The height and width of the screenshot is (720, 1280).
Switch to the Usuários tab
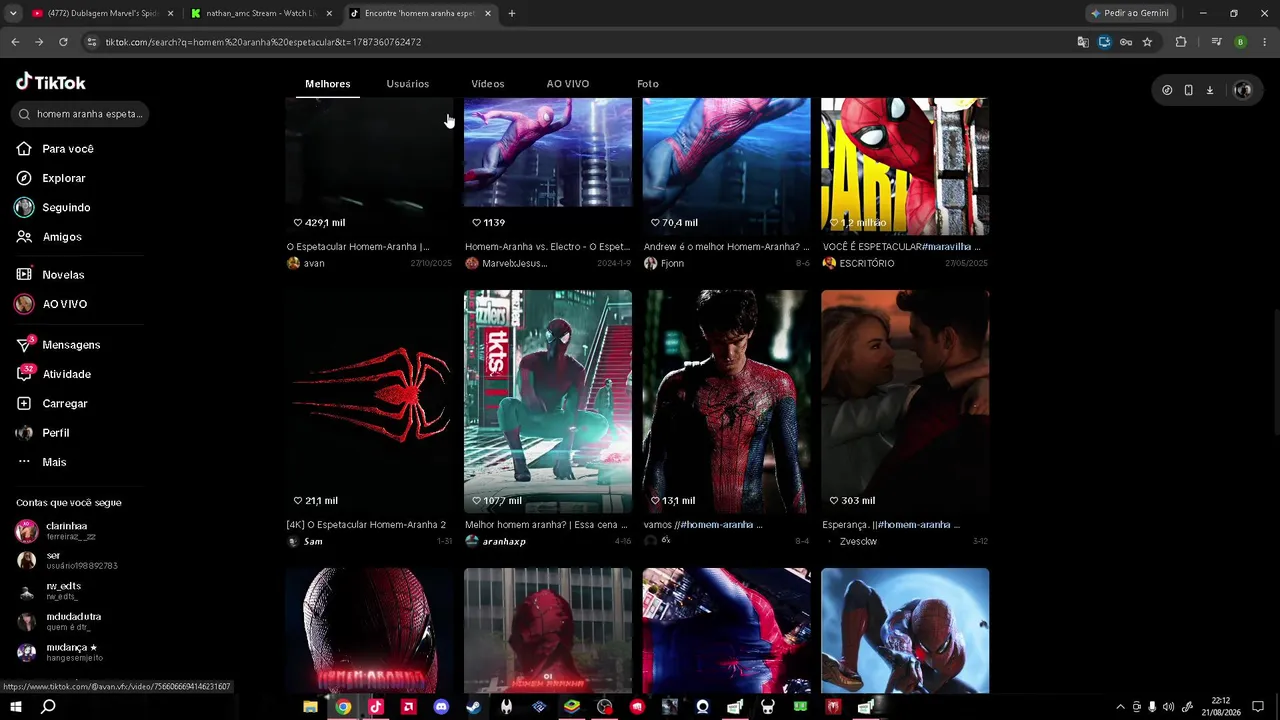408,84
